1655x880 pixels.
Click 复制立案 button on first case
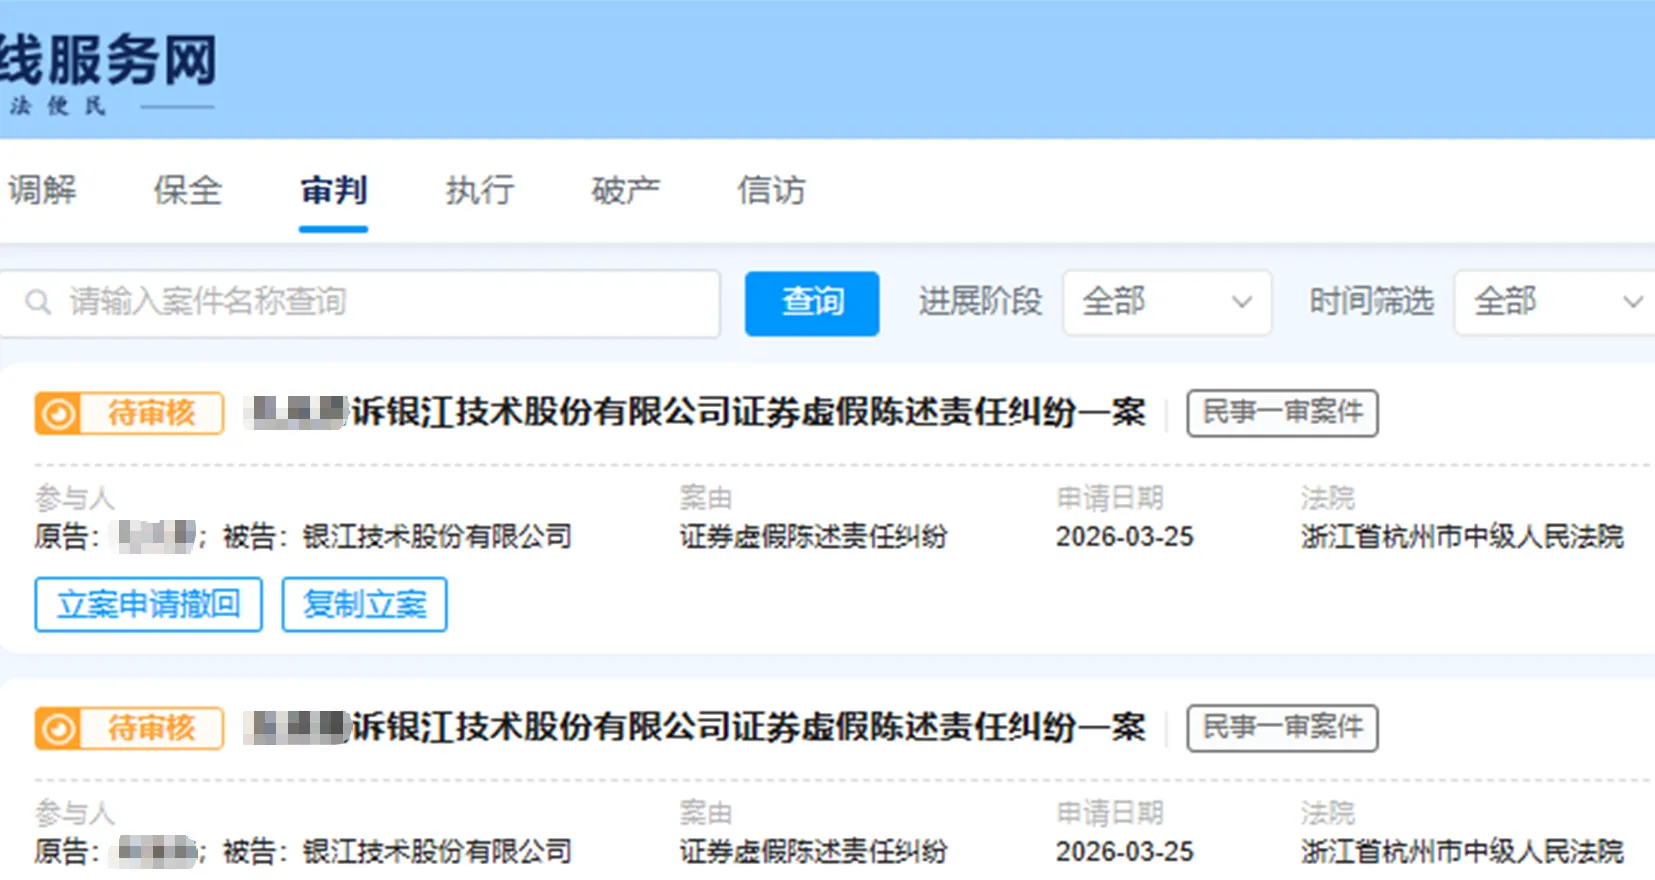coord(364,604)
